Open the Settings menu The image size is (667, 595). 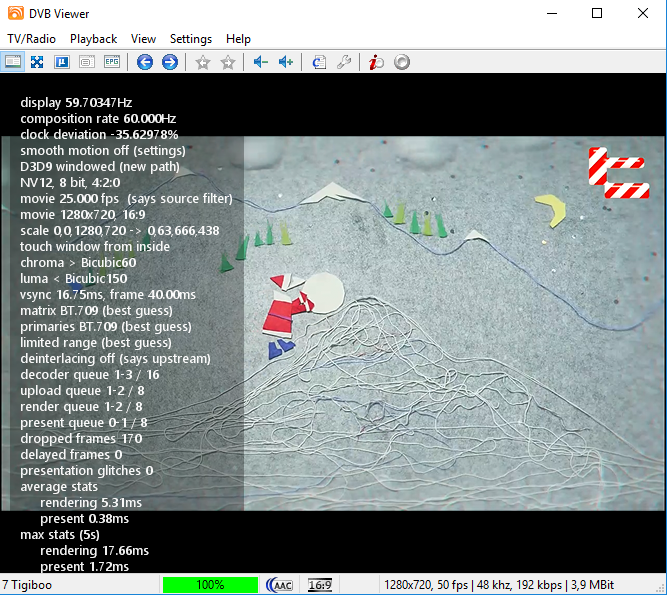191,39
